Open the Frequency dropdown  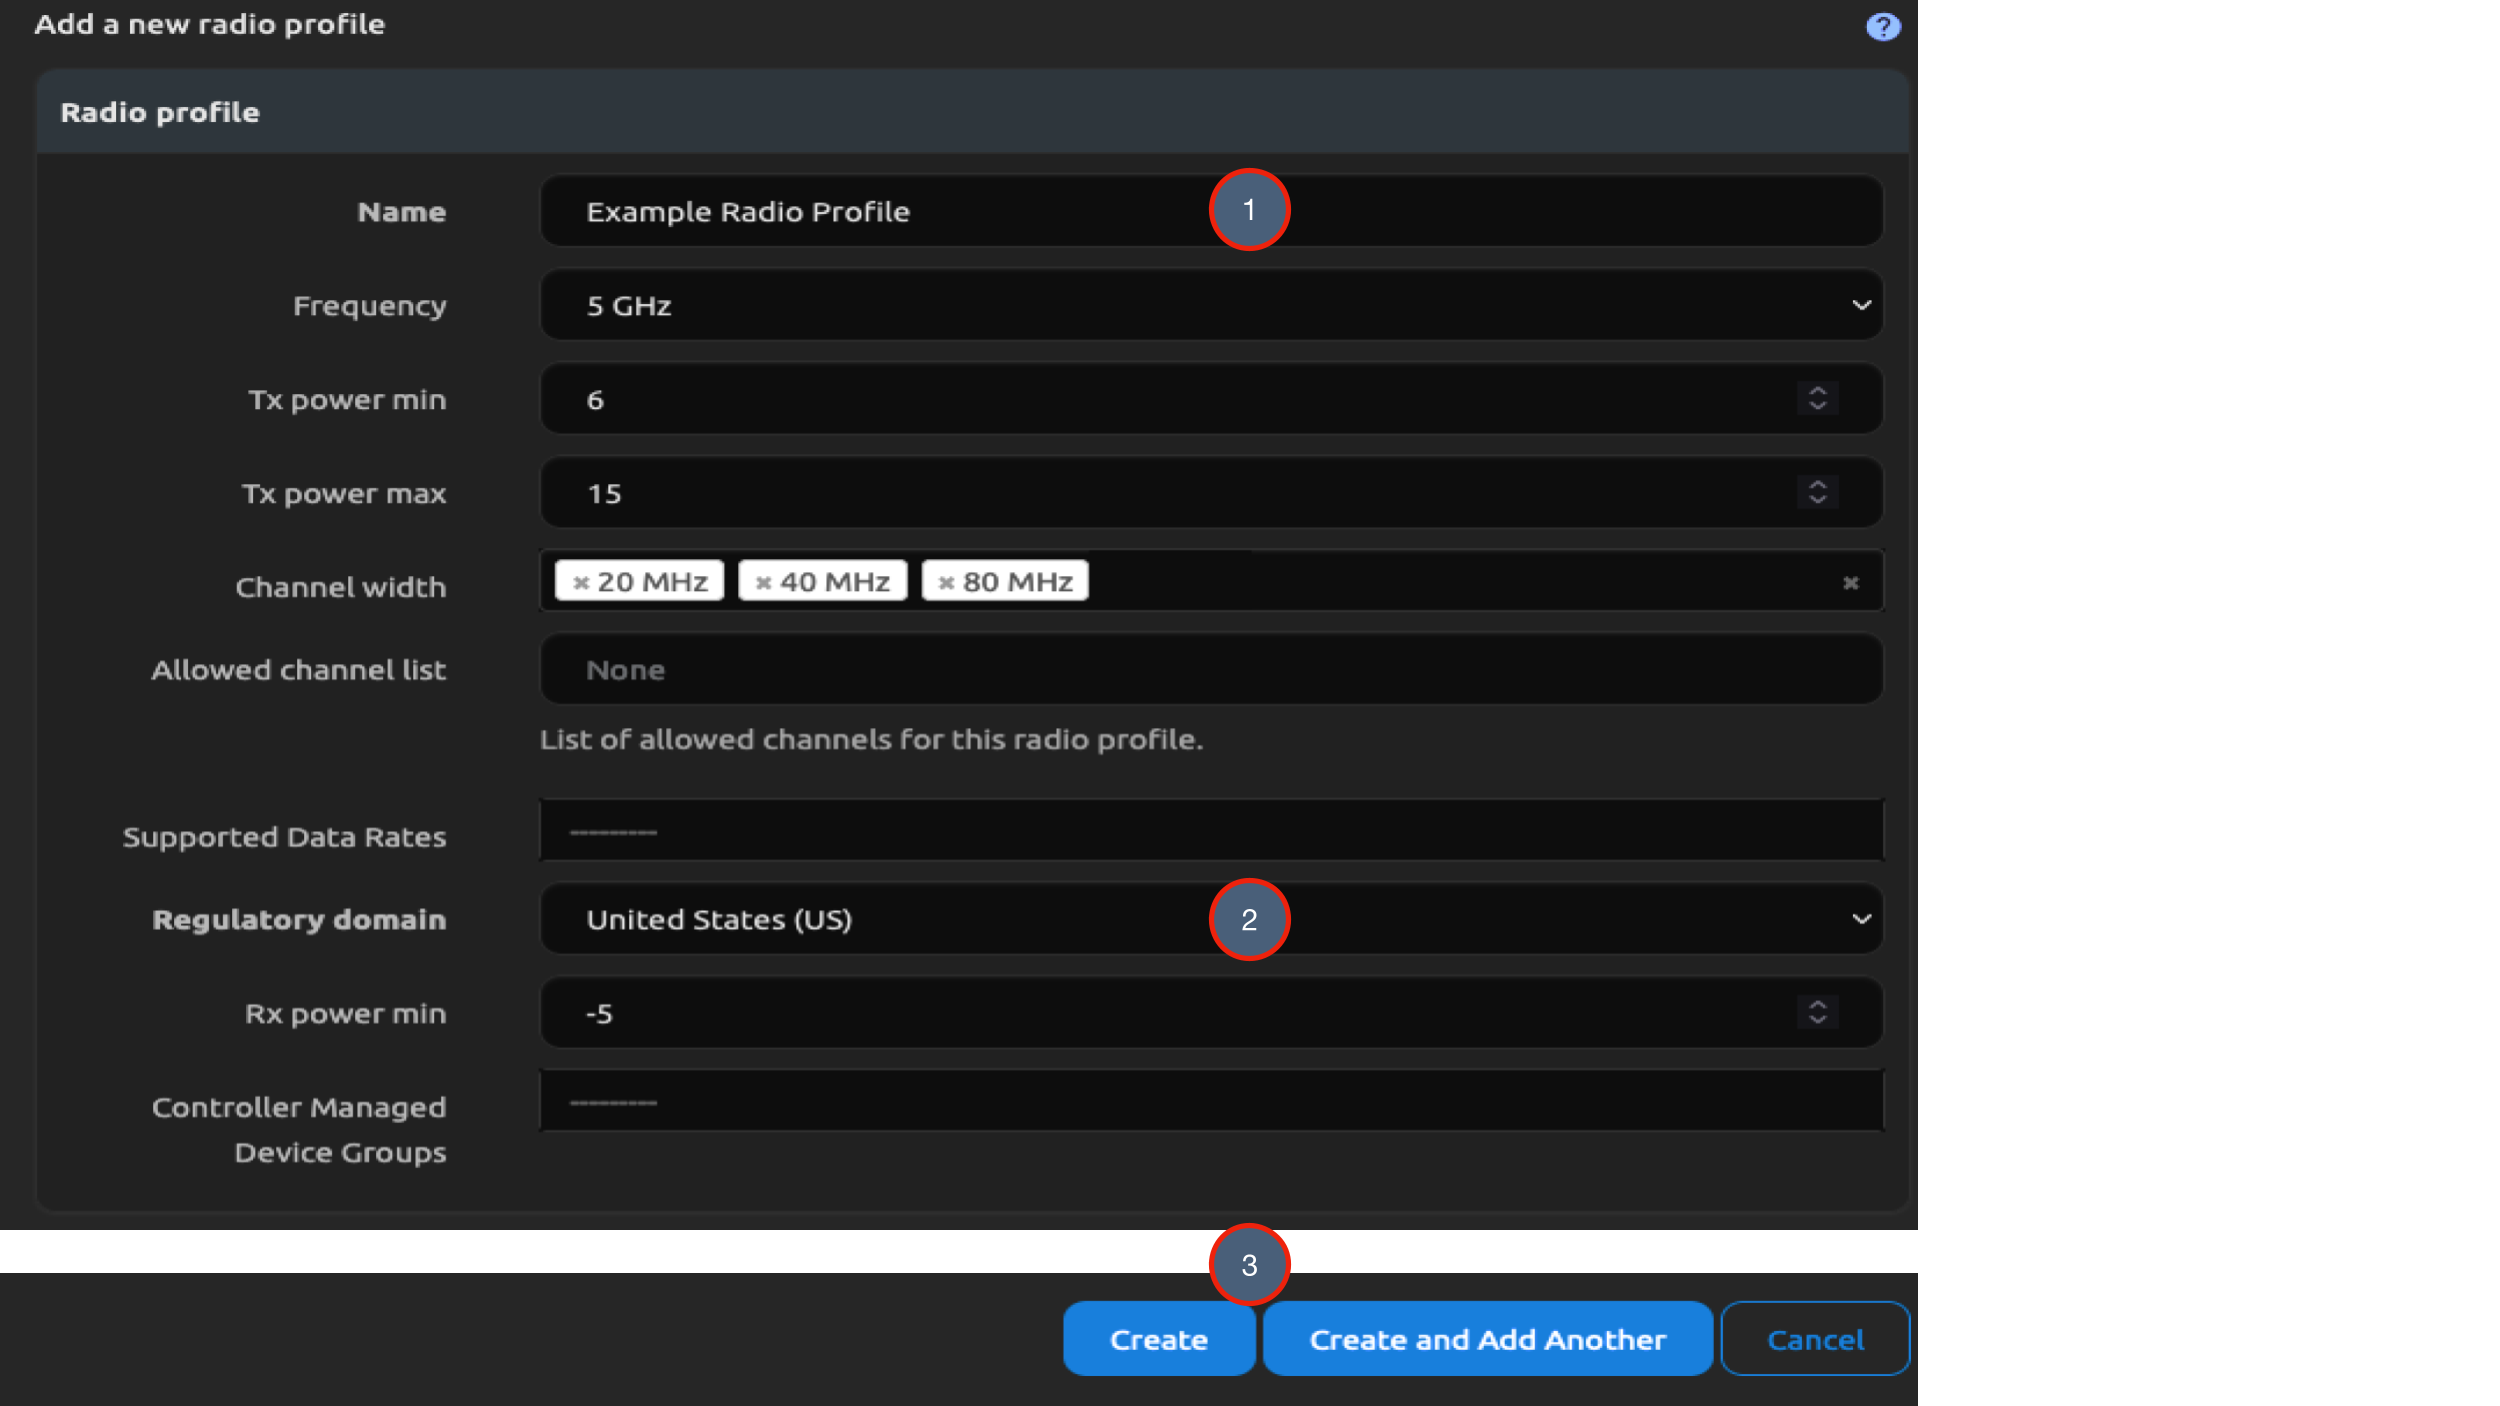(x=1861, y=305)
